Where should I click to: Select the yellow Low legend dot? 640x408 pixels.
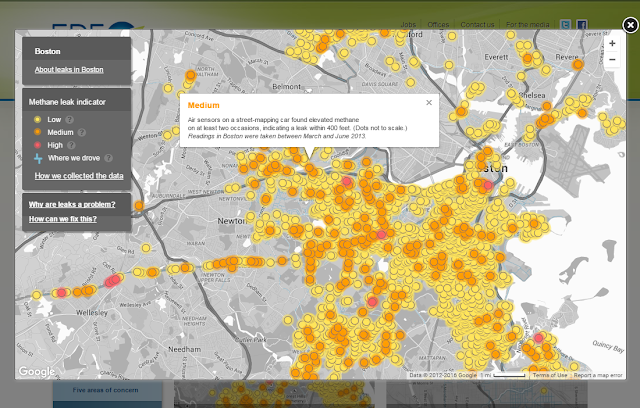coord(37,120)
